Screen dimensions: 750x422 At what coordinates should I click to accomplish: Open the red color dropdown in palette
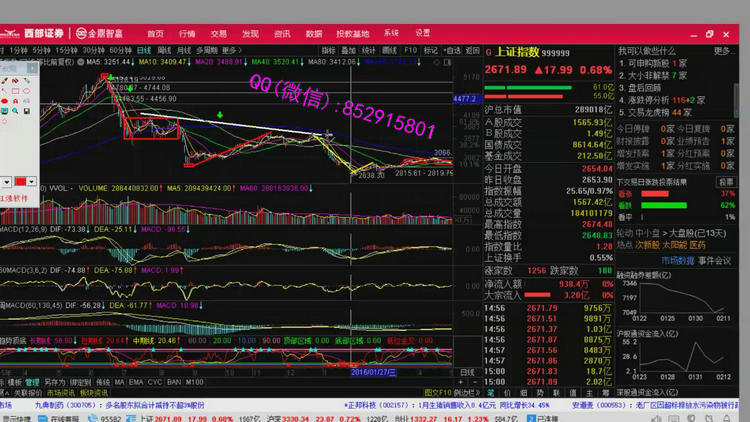pyautogui.click(x=33, y=182)
